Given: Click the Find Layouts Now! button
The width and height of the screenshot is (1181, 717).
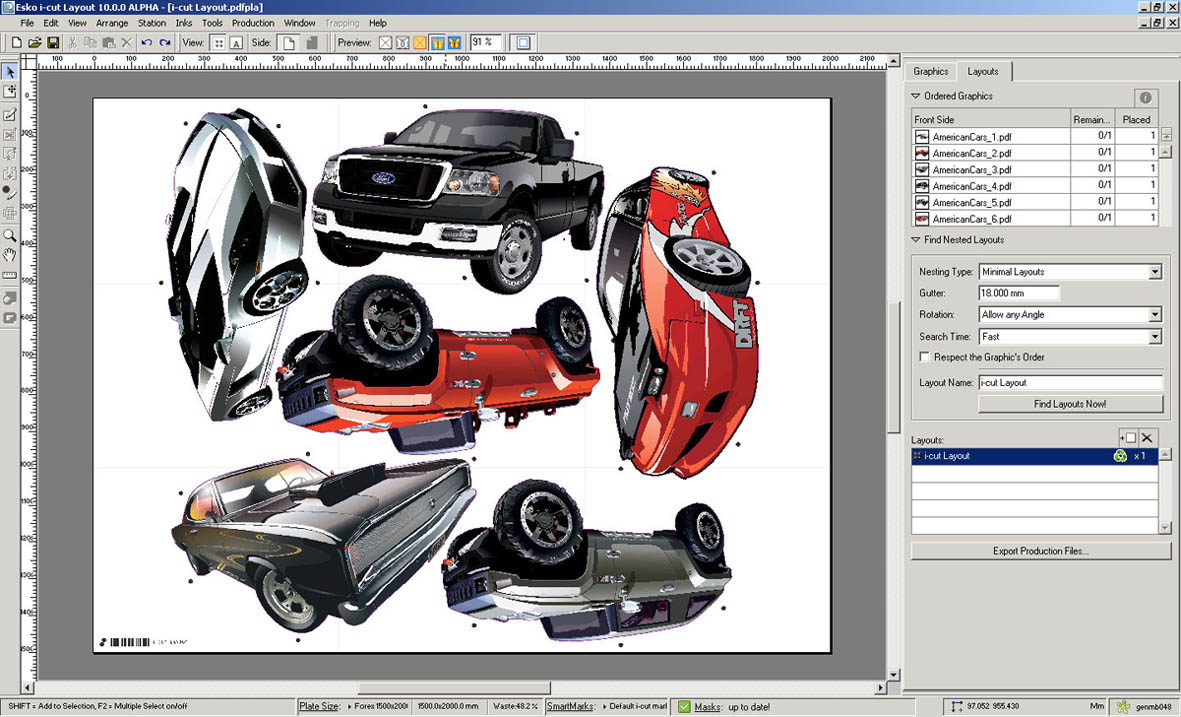Looking at the screenshot, I should (1070, 404).
